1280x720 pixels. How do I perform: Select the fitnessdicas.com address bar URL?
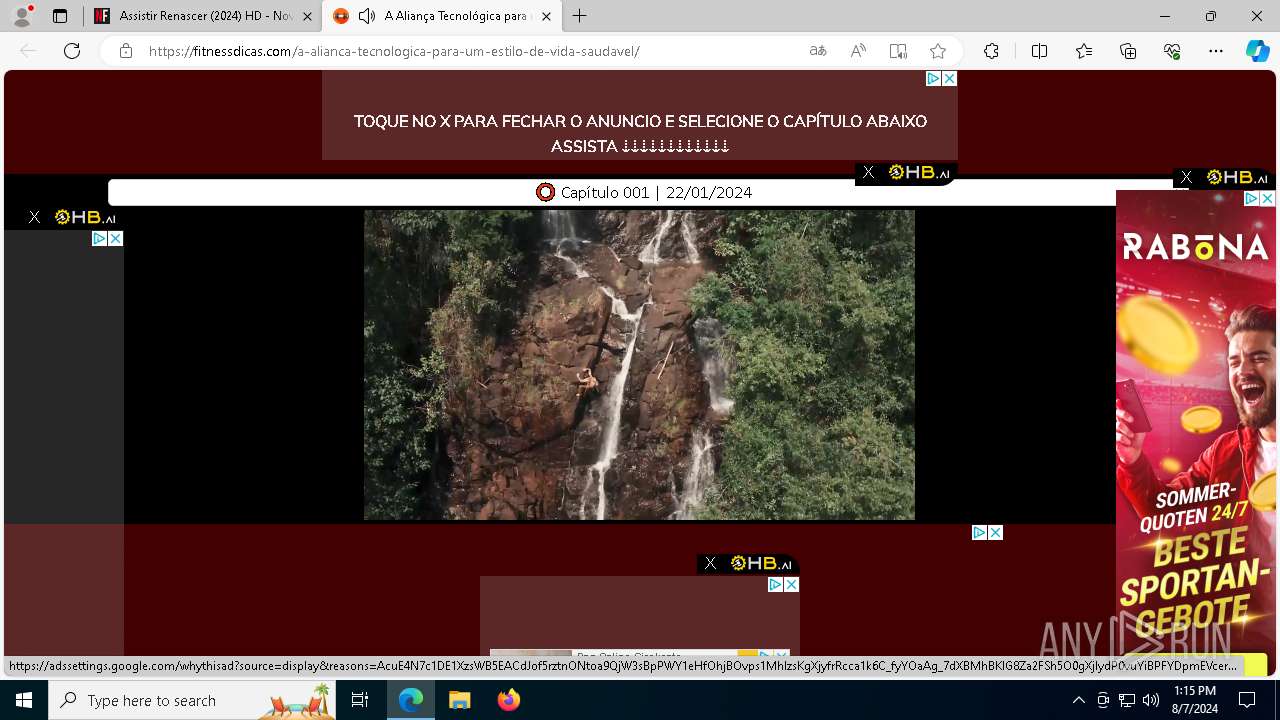394,51
